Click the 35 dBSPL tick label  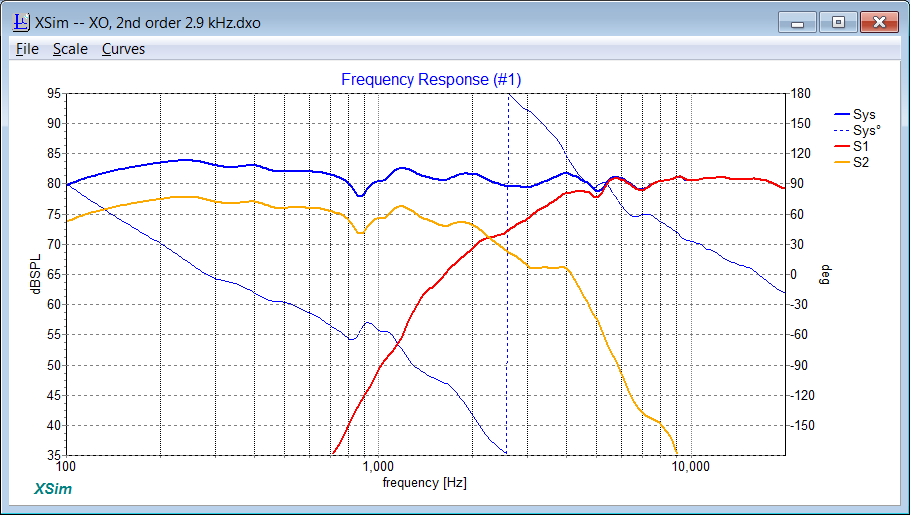[54, 455]
